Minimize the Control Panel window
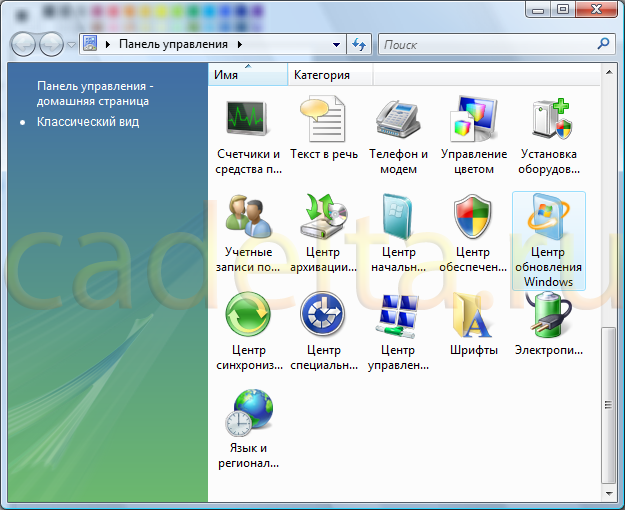 tap(538, 10)
